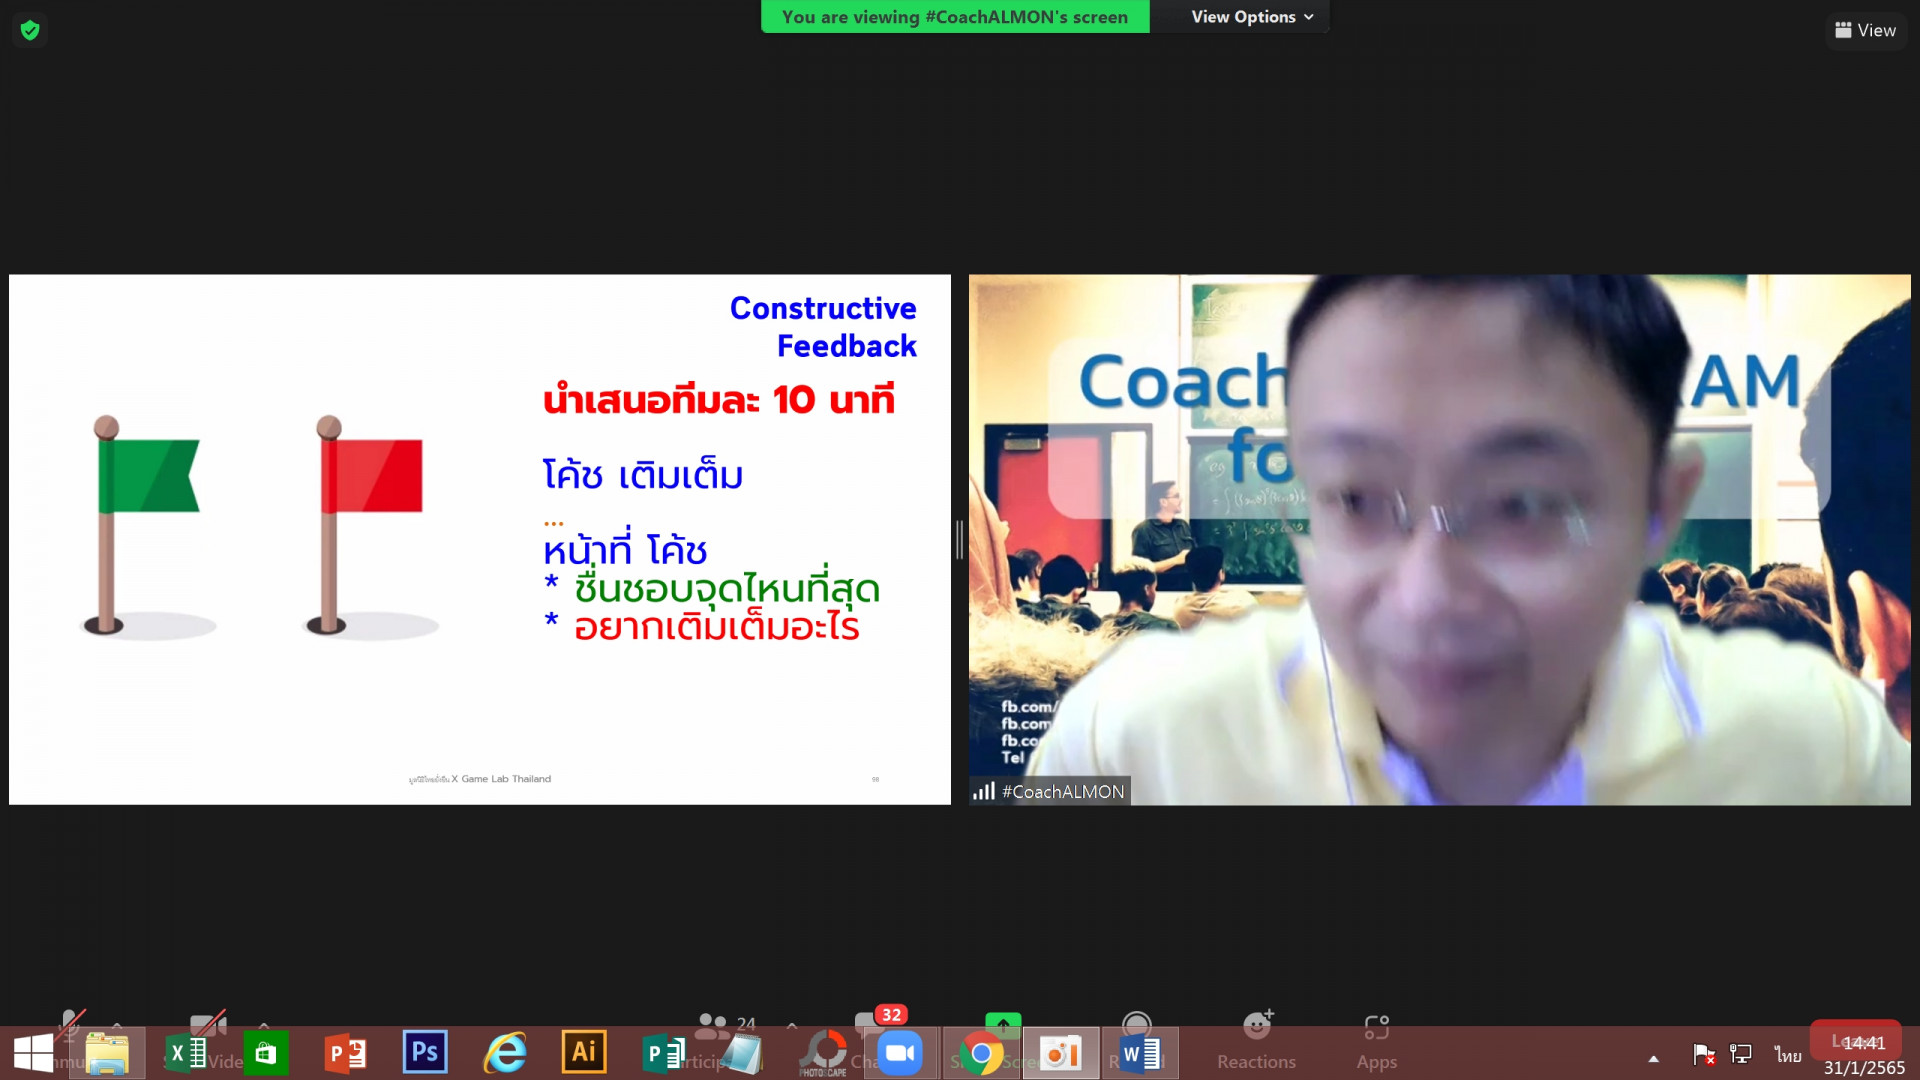Viewport: 1920px width, 1080px height.
Task: Click the signal bars icon beside #CoachALMON
Action: coord(984,791)
